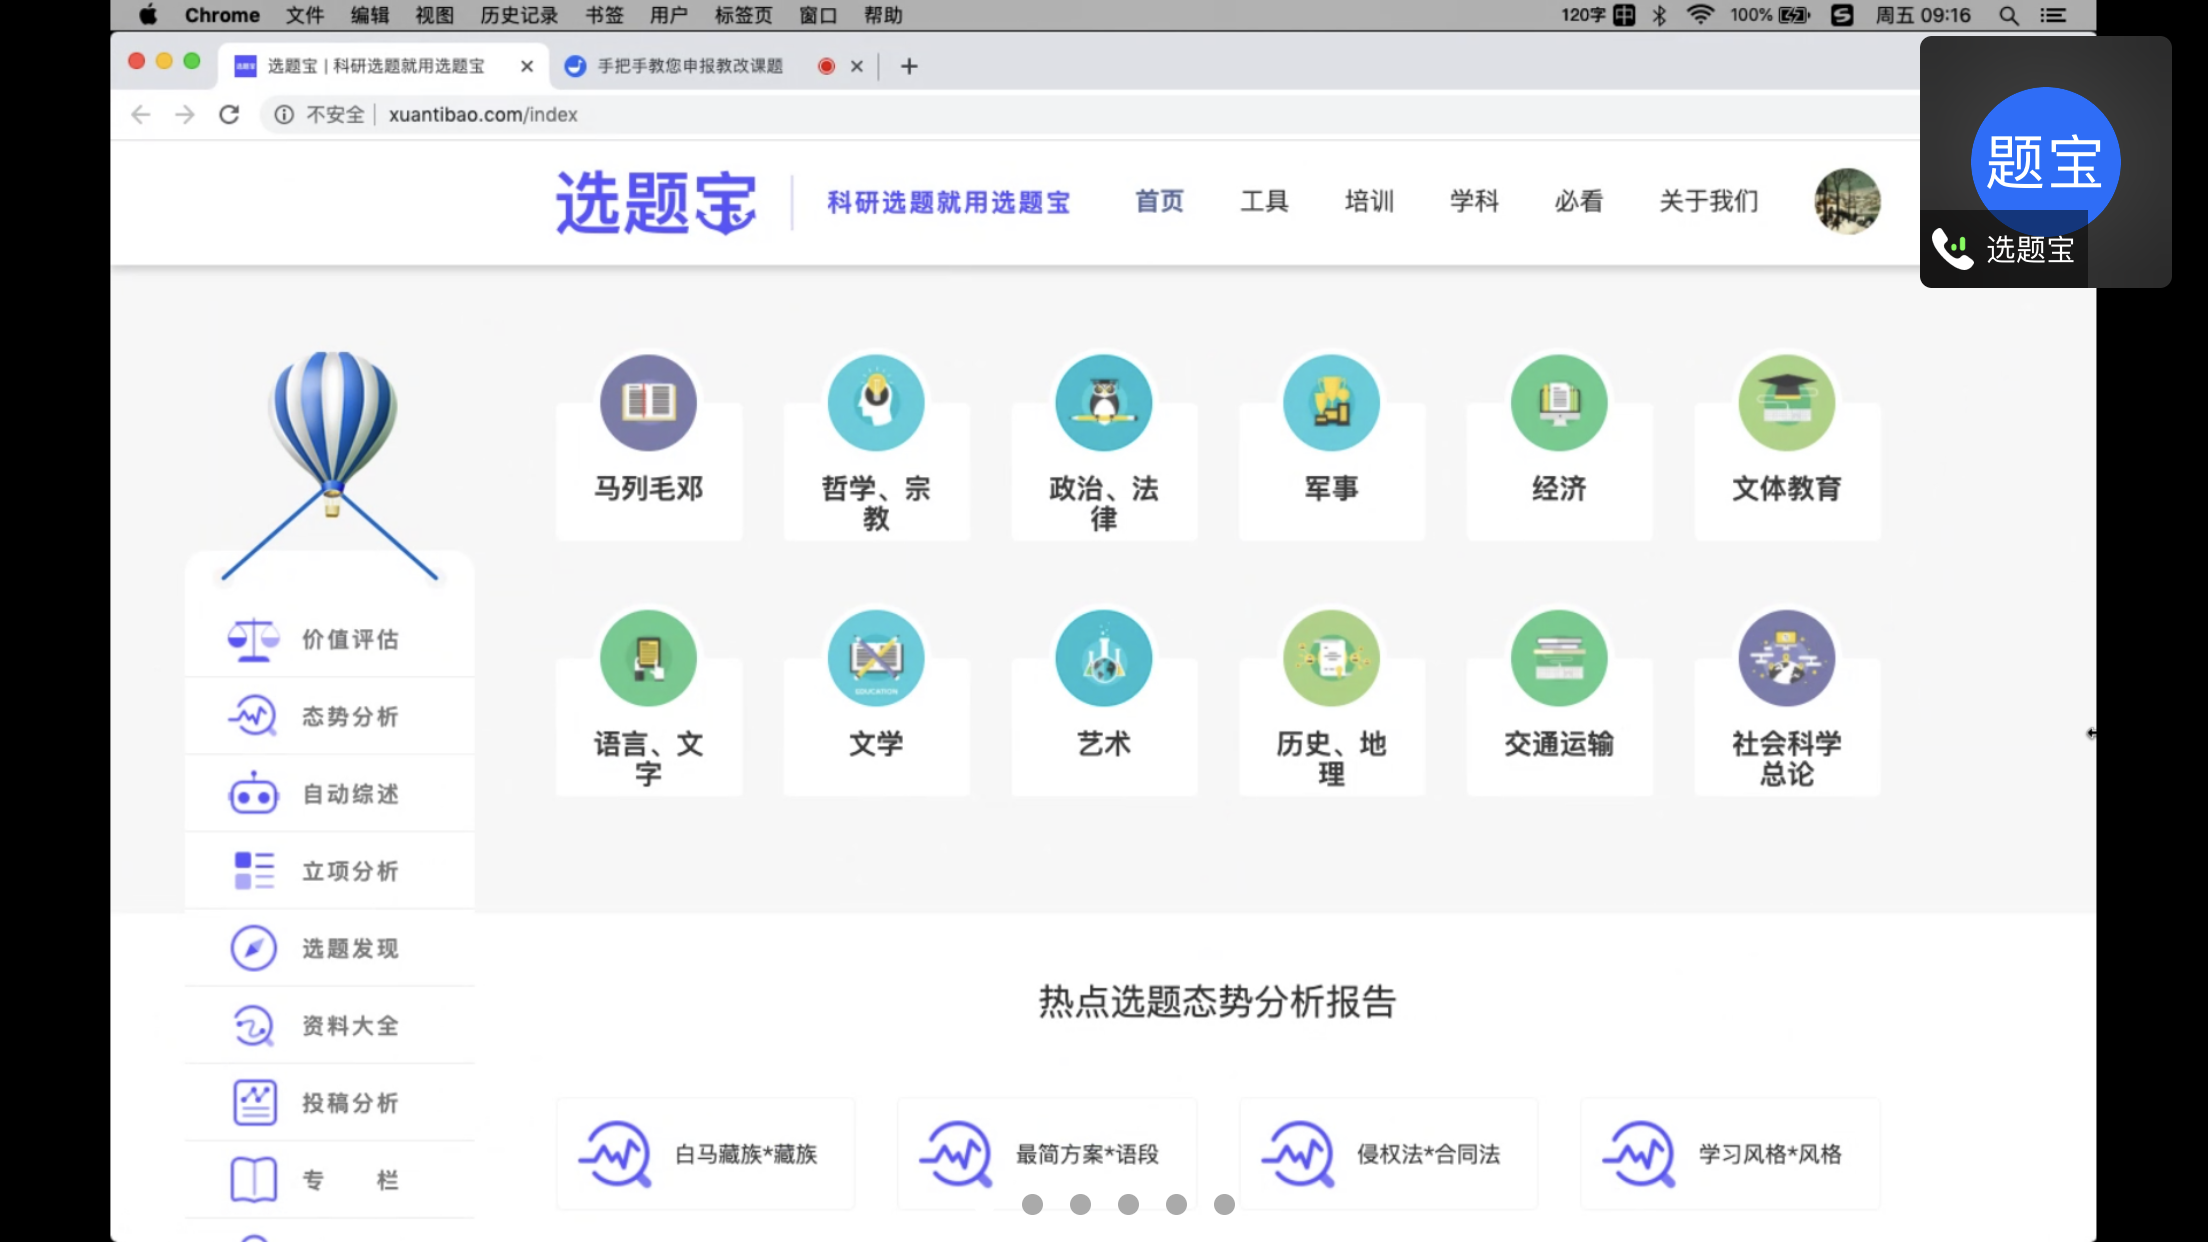Open the 自动综述 sidebar label
Viewport: 2208px width, 1242px height.
point(350,794)
